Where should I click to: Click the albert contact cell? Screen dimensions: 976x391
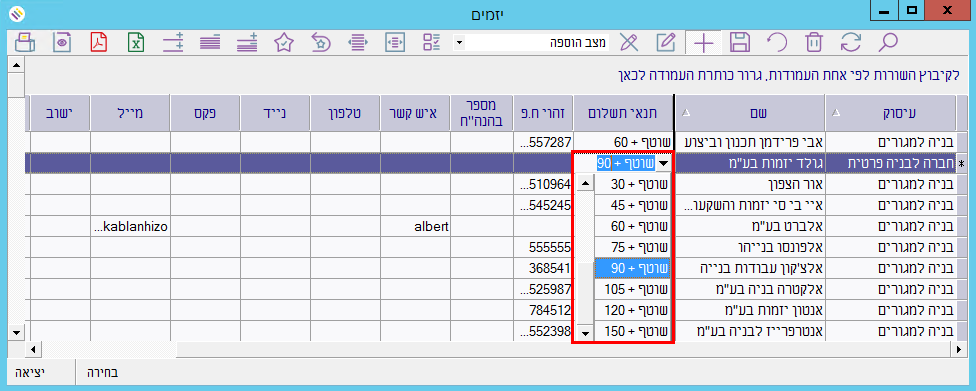(x=415, y=227)
